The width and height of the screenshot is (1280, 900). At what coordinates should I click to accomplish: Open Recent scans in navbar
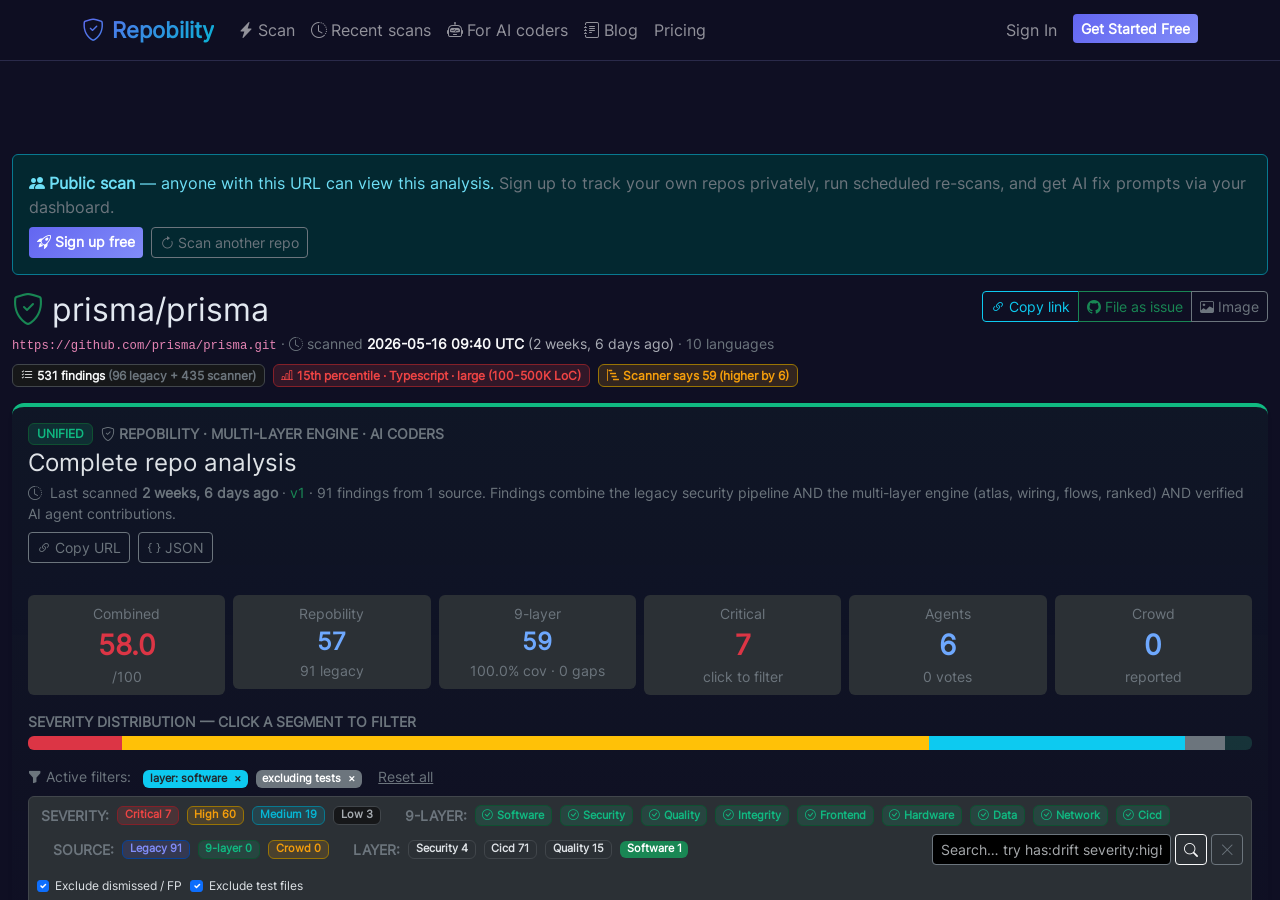click(x=371, y=30)
